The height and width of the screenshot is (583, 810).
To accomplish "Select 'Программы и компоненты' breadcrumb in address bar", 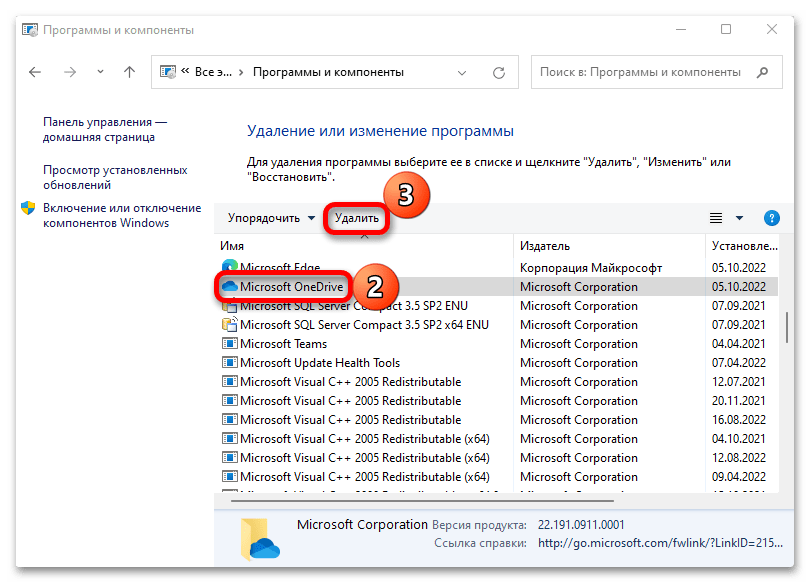I will coord(328,72).
